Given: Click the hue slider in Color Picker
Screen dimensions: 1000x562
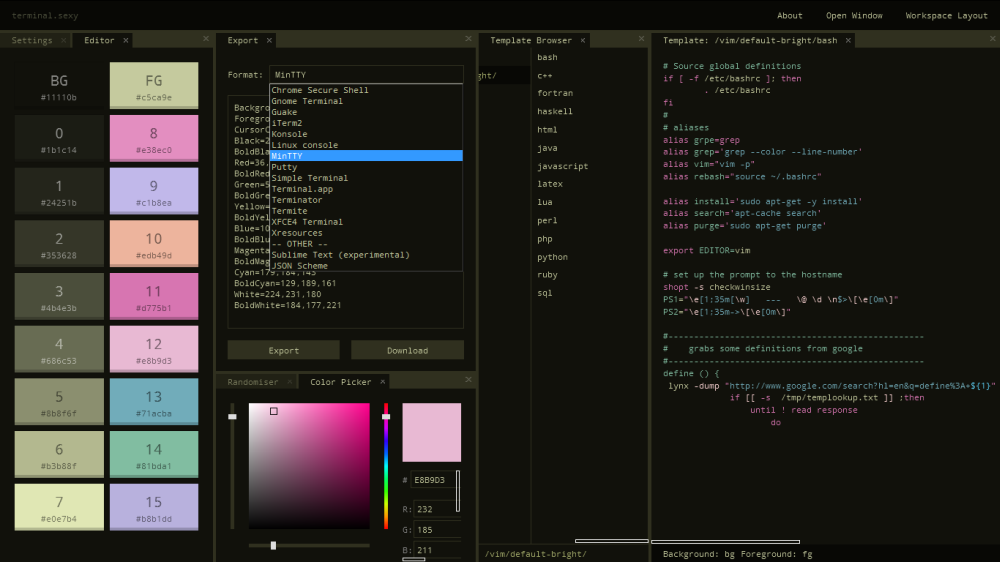Looking at the screenshot, I should pos(386,466).
